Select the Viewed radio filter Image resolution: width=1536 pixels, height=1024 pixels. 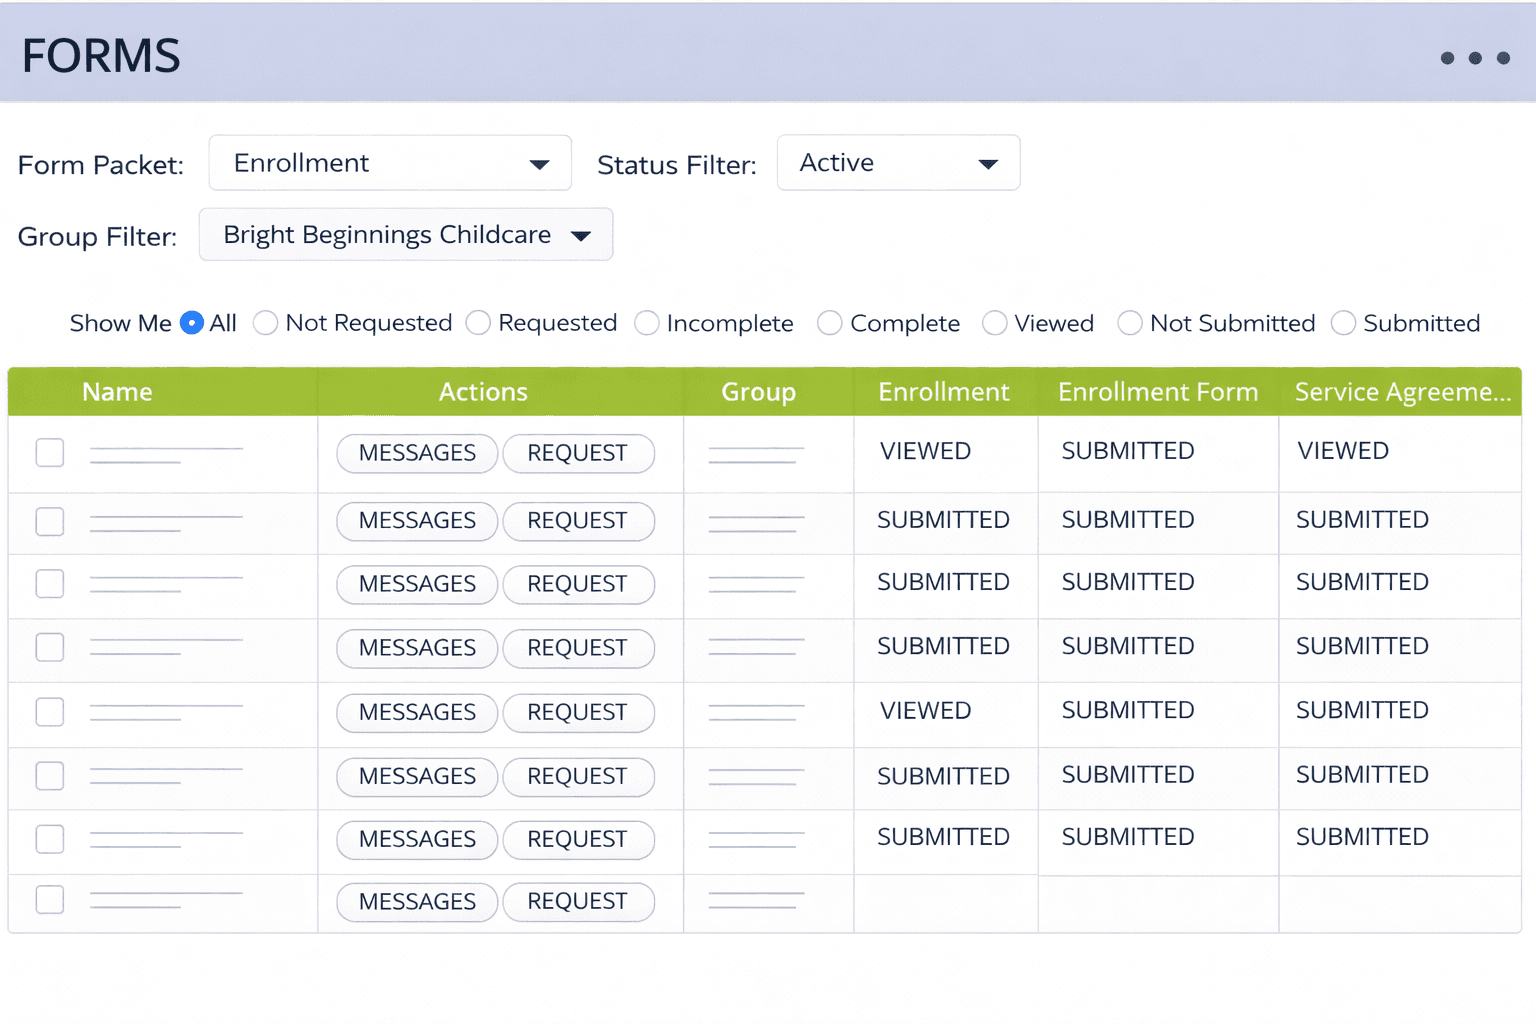coord(994,323)
